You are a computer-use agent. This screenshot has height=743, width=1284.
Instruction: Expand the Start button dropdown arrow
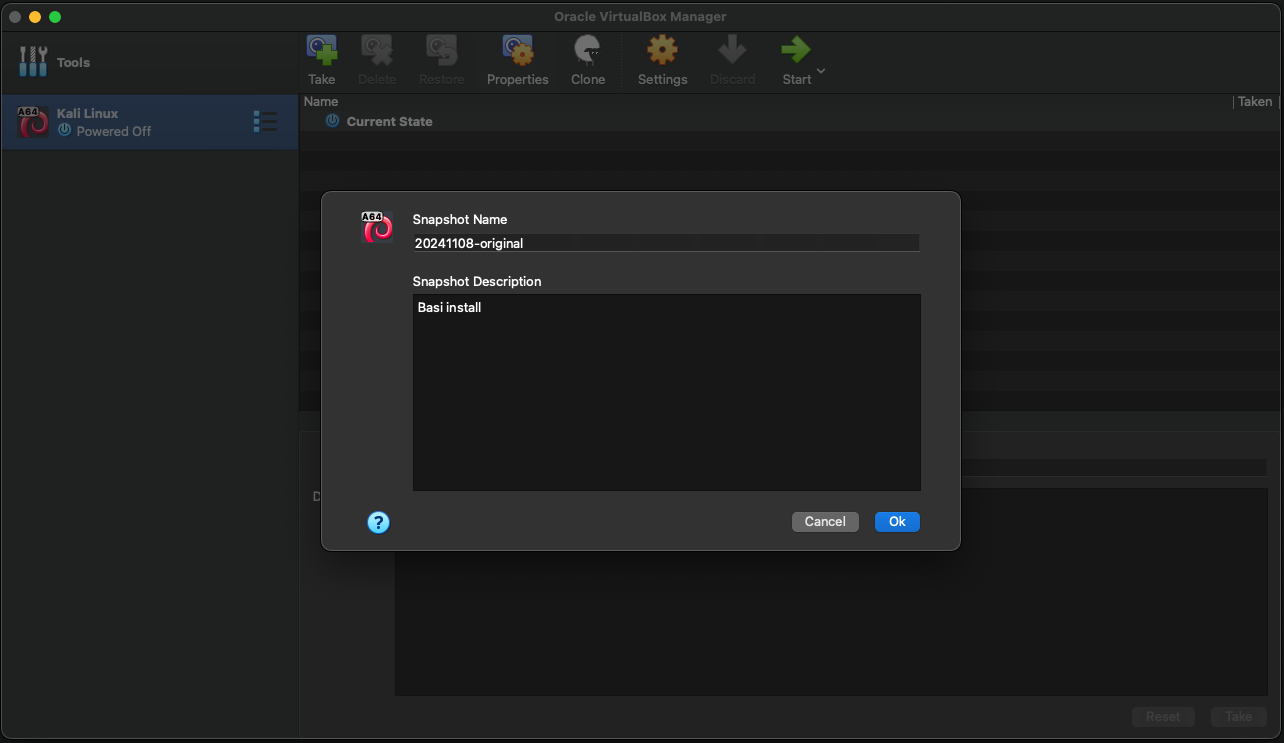(821, 71)
